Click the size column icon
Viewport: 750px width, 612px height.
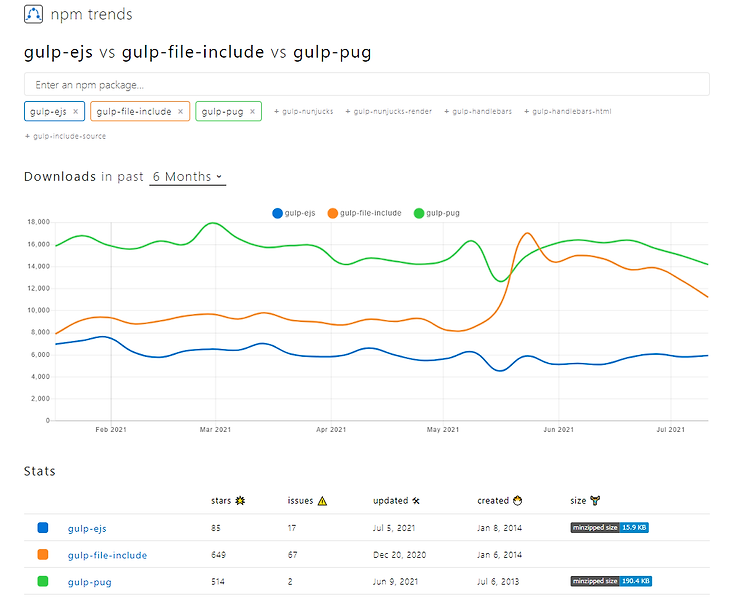tap(595, 501)
